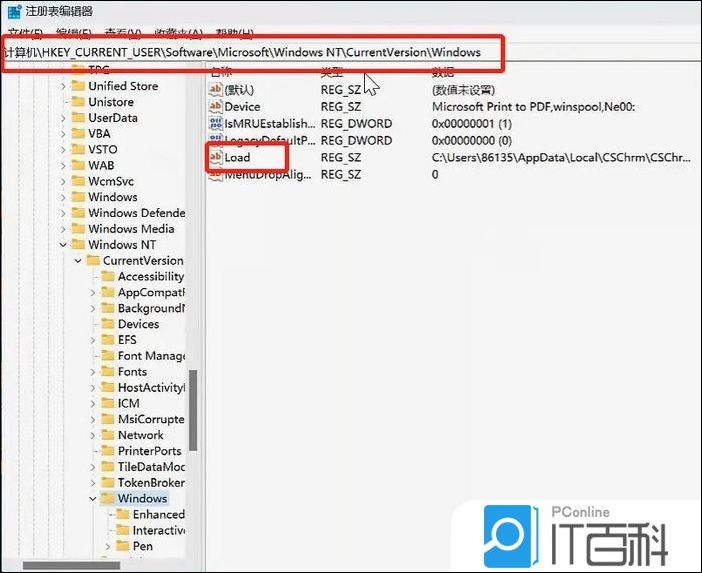Collapse the Windows NT key
702x573 pixels.
click(63, 245)
